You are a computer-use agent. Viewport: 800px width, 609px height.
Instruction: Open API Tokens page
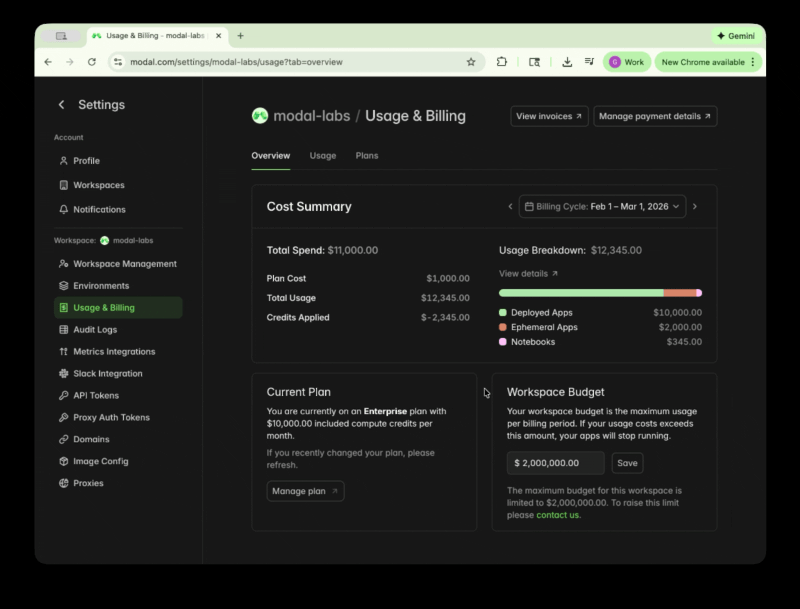click(95, 396)
